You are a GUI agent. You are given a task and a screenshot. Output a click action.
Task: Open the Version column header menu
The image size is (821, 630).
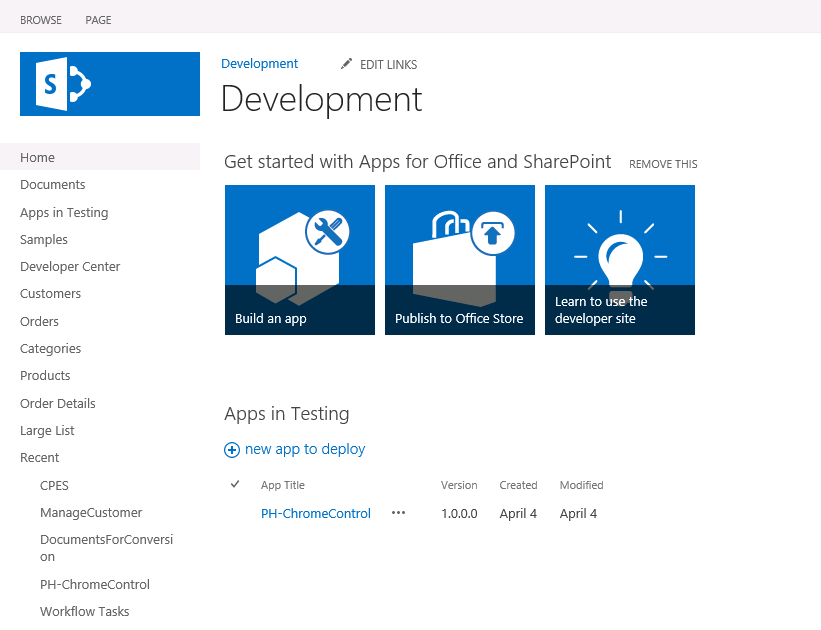[x=459, y=485]
